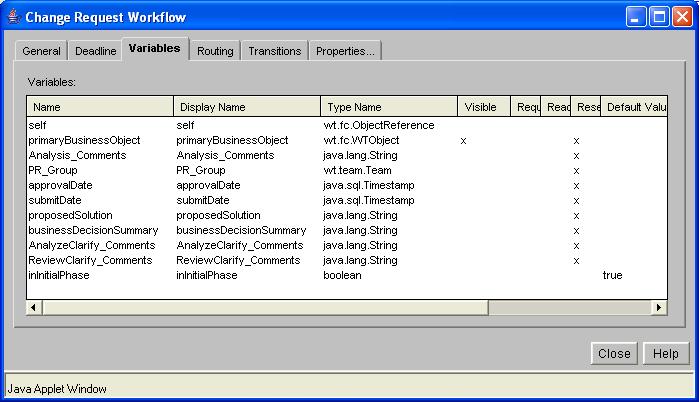Select the Routing tab
Image resolution: width=699 pixels, height=402 pixels.
click(215, 51)
